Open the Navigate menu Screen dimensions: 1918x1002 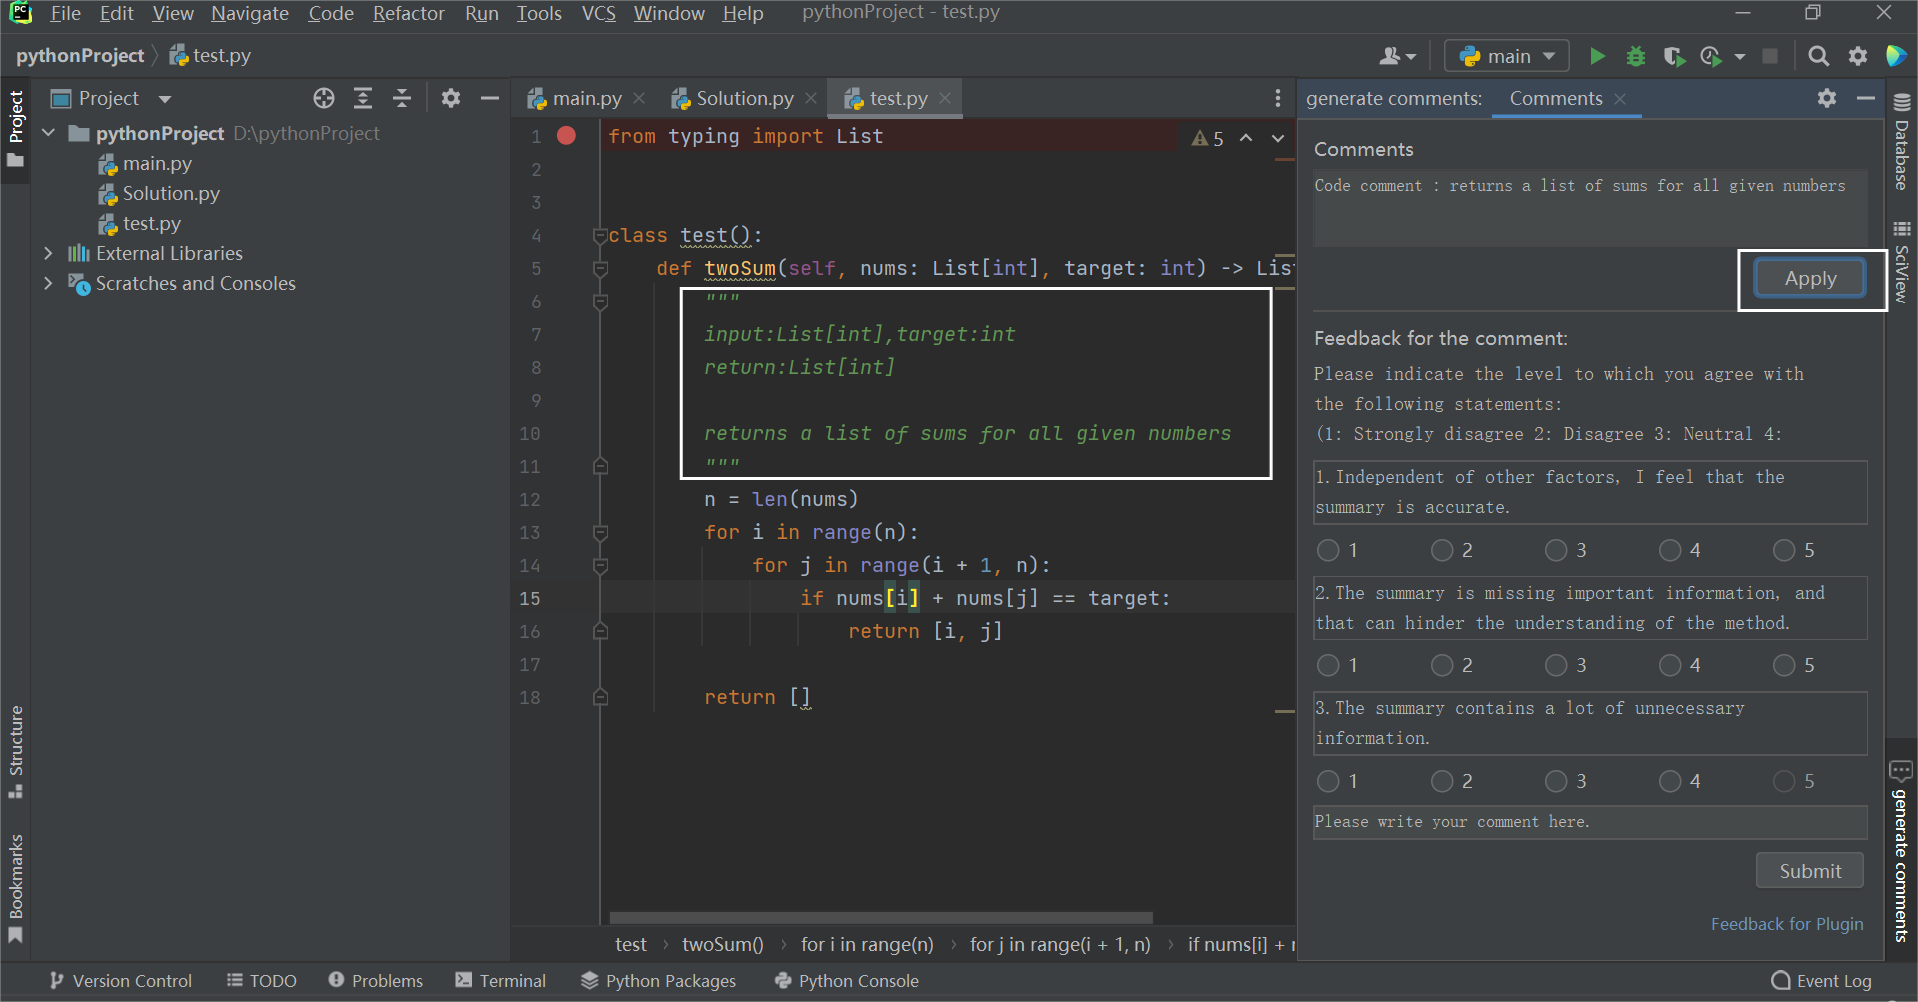click(250, 14)
